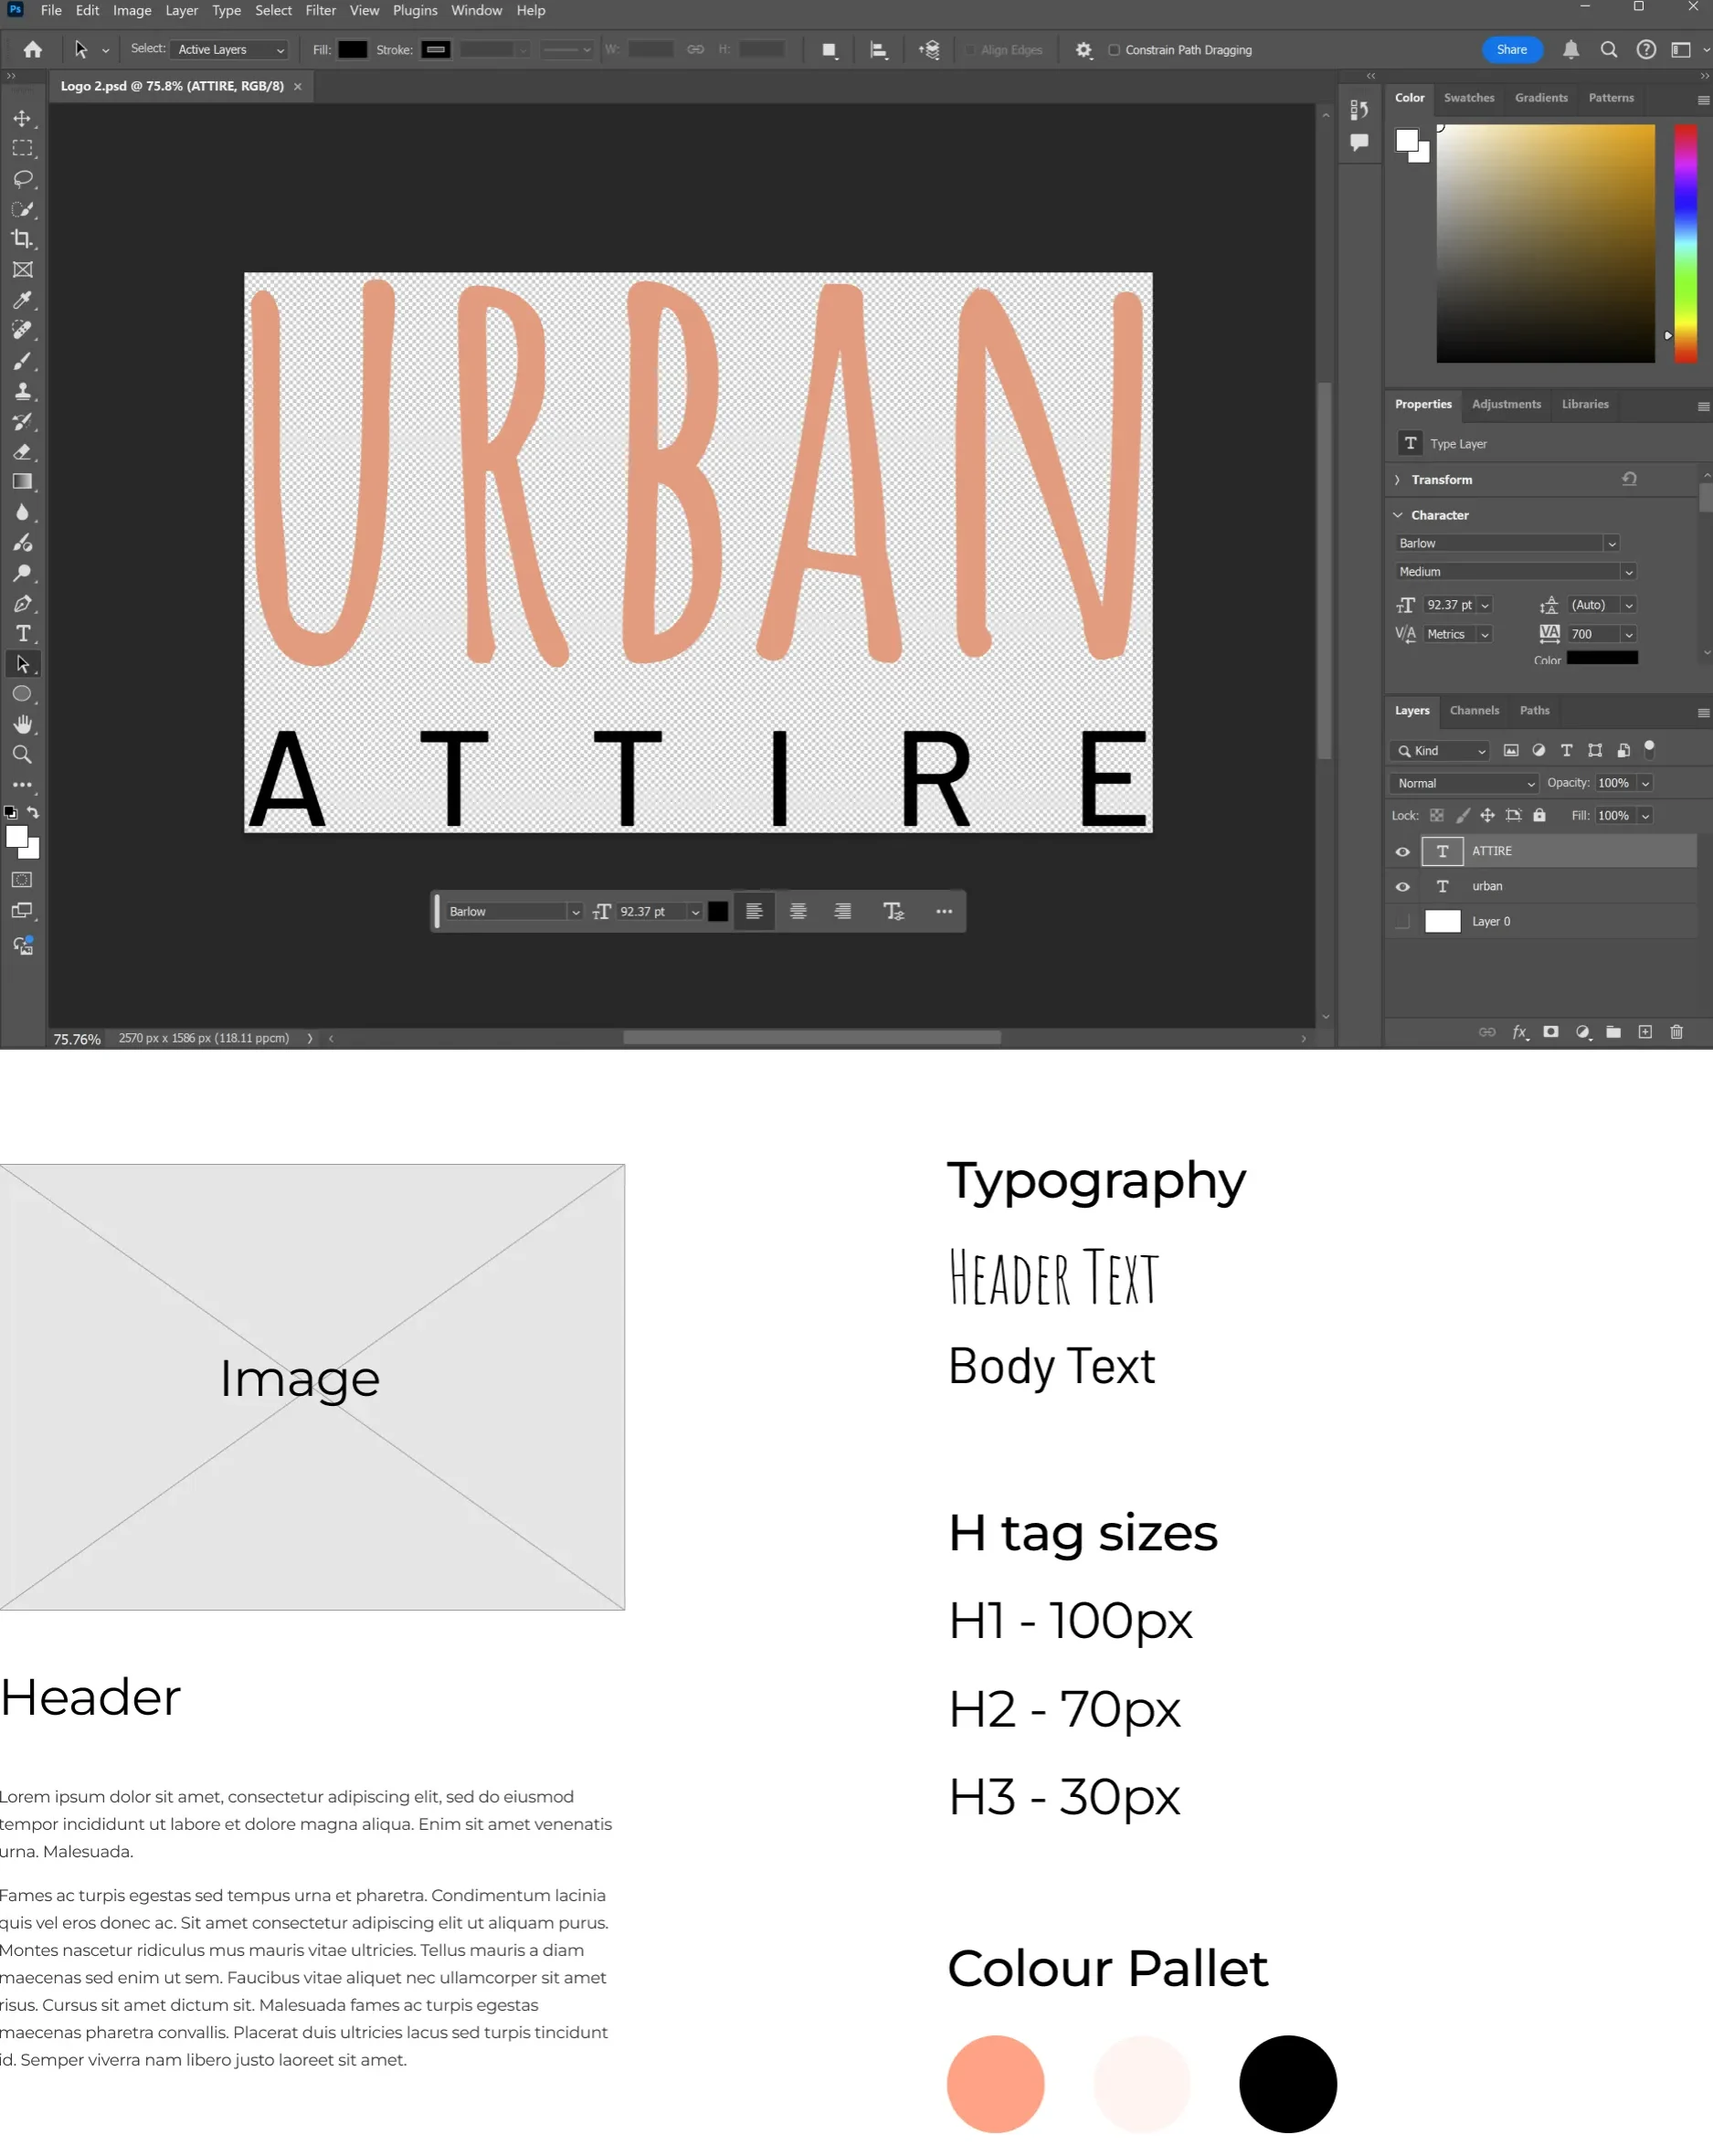
Task: Select the Move tool
Action: (22, 118)
